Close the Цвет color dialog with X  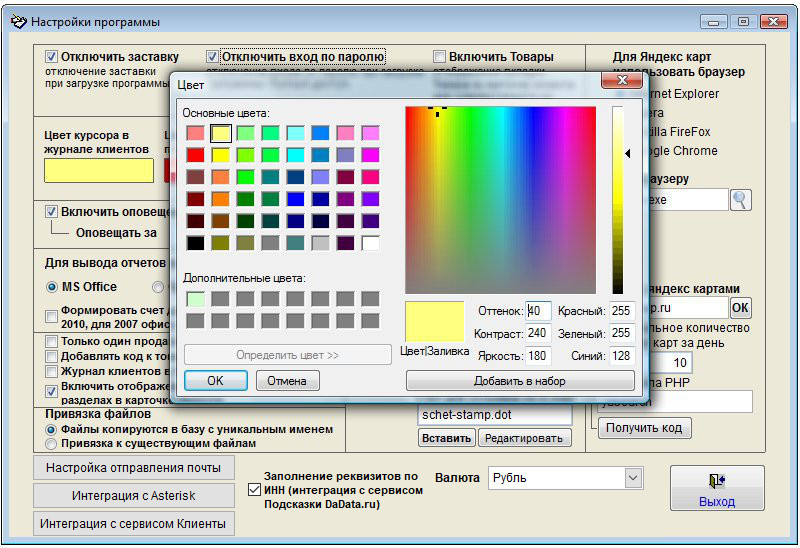620,82
